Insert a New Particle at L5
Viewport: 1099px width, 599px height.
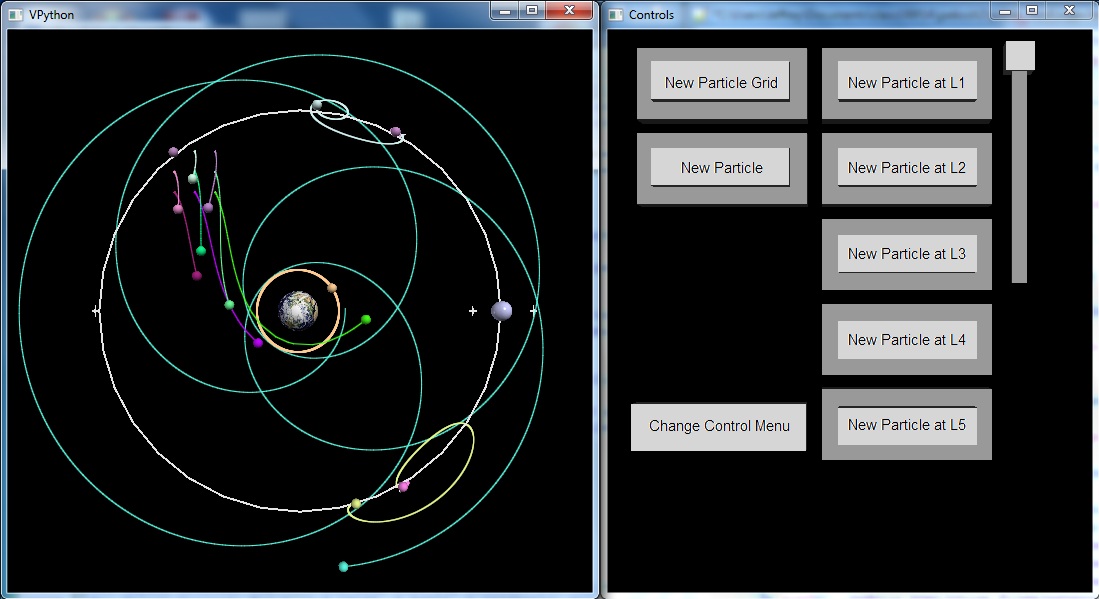click(x=906, y=425)
